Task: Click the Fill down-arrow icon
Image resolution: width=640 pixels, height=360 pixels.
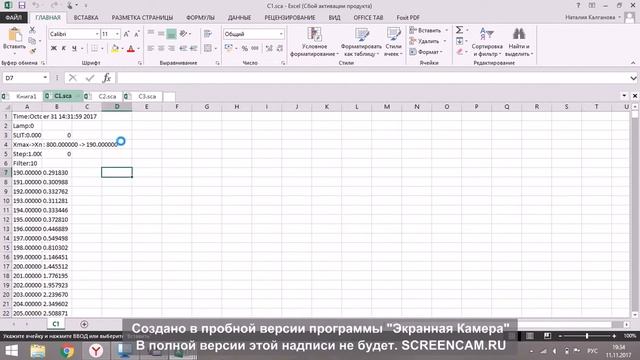Action: pos(460,41)
